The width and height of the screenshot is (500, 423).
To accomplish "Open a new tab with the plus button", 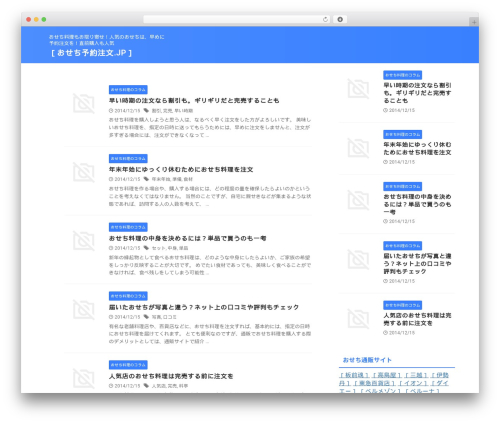I will tap(474, 22).
